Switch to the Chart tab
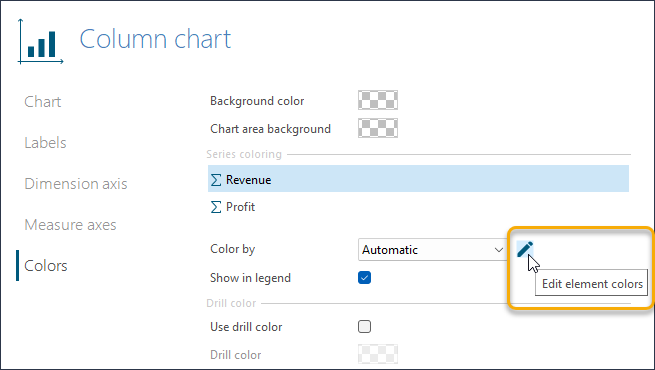Screen dimensions: 655x370 pos(43,101)
